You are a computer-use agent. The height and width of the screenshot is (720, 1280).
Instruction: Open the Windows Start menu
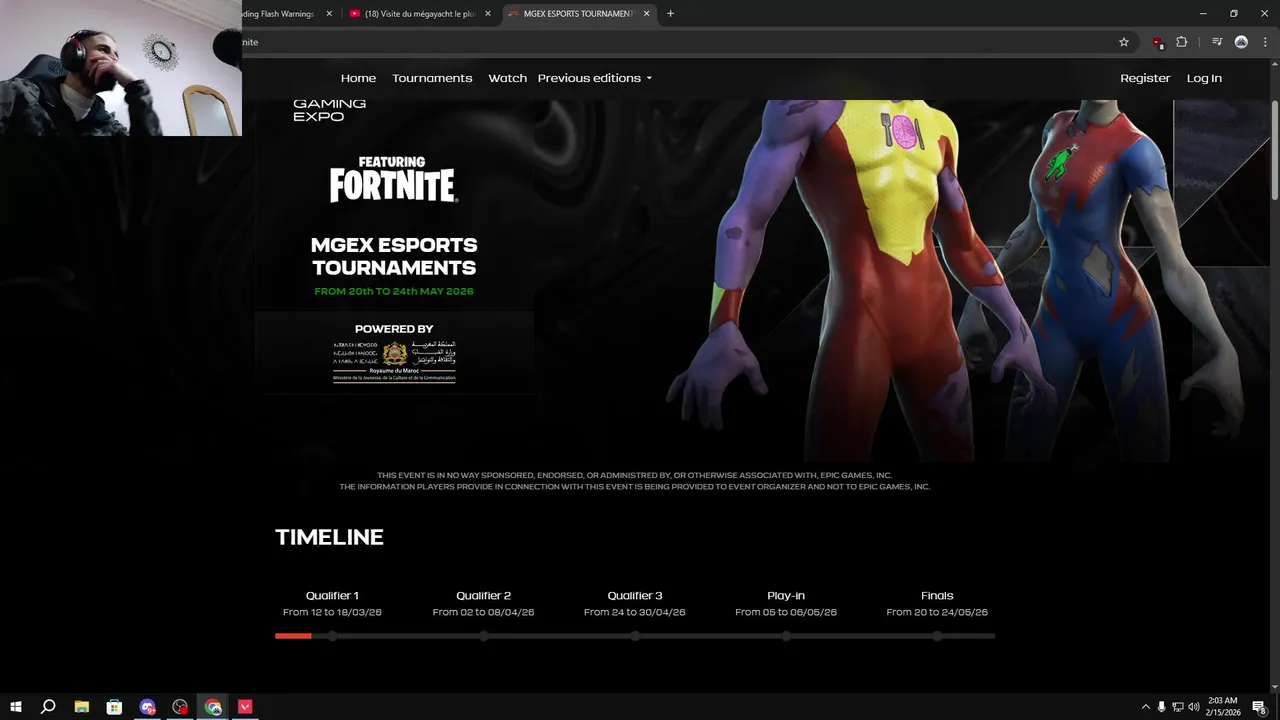(x=16, y=707)
